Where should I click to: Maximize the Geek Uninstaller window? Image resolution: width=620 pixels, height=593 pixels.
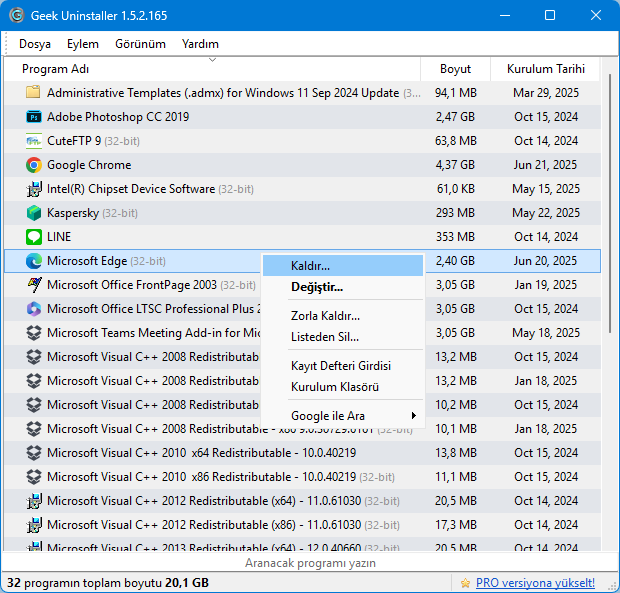click(x=550, y=15)
